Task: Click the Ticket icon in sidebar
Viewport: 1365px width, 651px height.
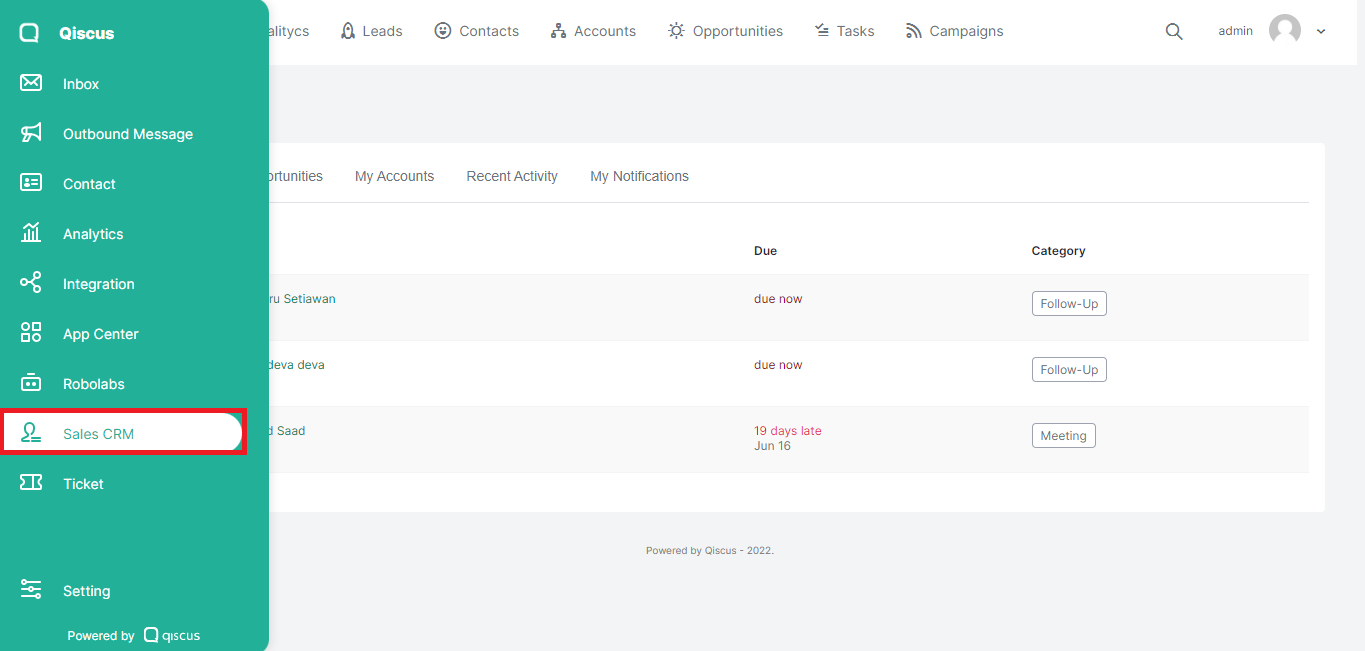Action: 31,483
